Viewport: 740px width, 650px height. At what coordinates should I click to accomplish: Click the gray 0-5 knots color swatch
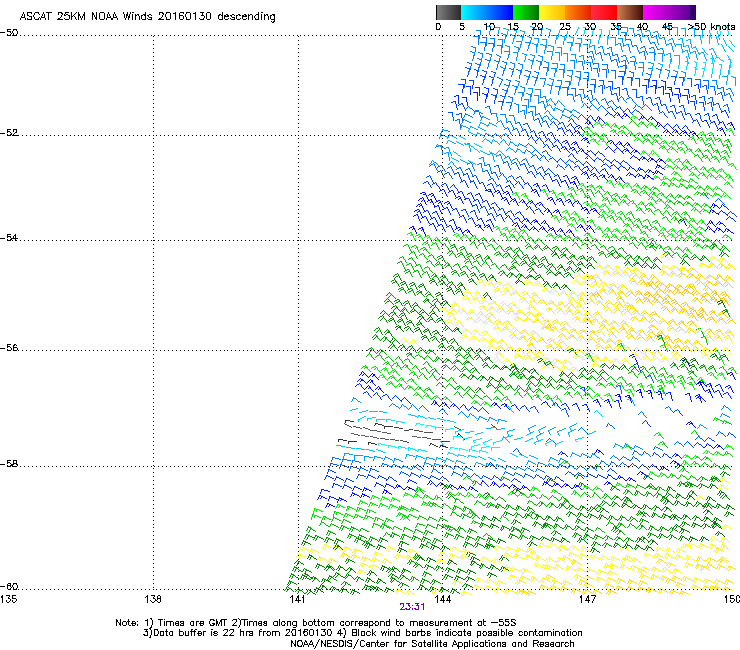[x=448, y=12]
